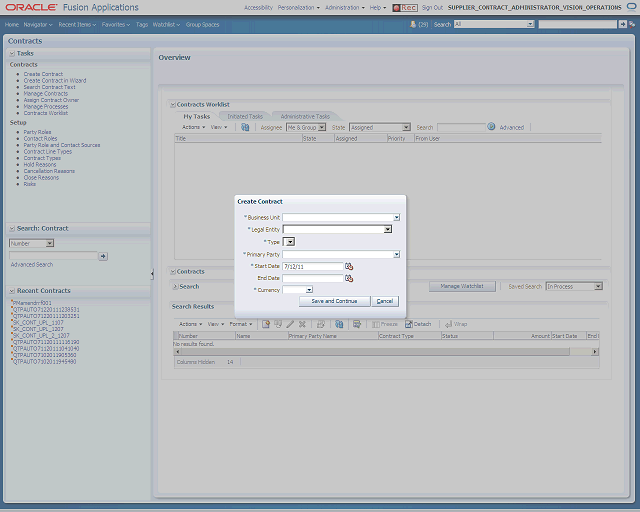This screenshot has height=512, width=640.
Task: Click the global search go arrow
Action: pos(622,24)
